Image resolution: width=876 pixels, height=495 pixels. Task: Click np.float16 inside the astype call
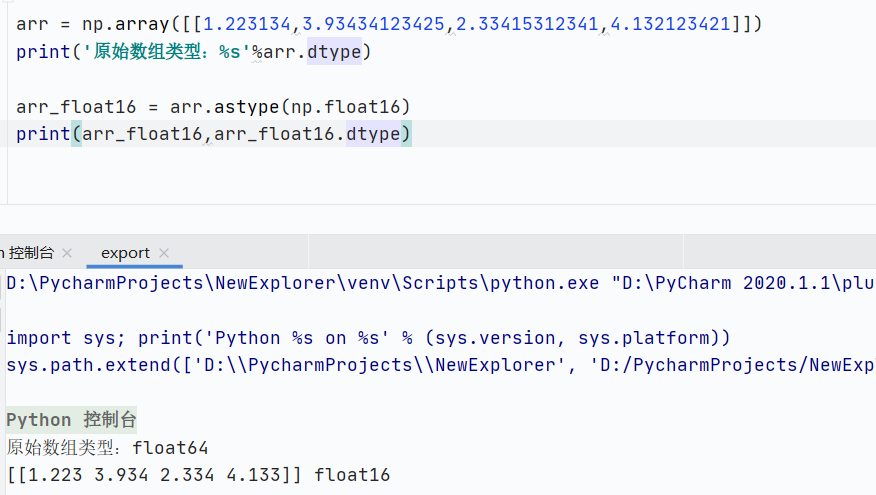(x=345, y=106)
